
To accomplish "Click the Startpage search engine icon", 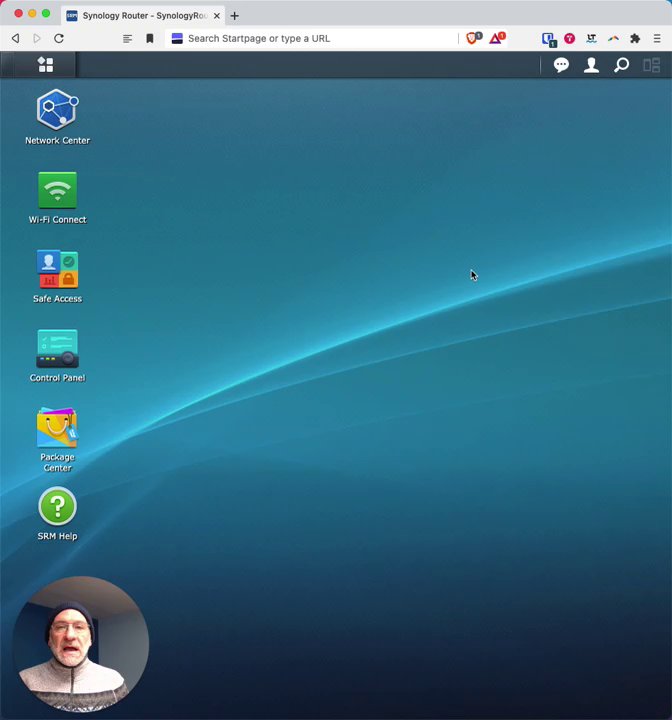I will [177, 39].
